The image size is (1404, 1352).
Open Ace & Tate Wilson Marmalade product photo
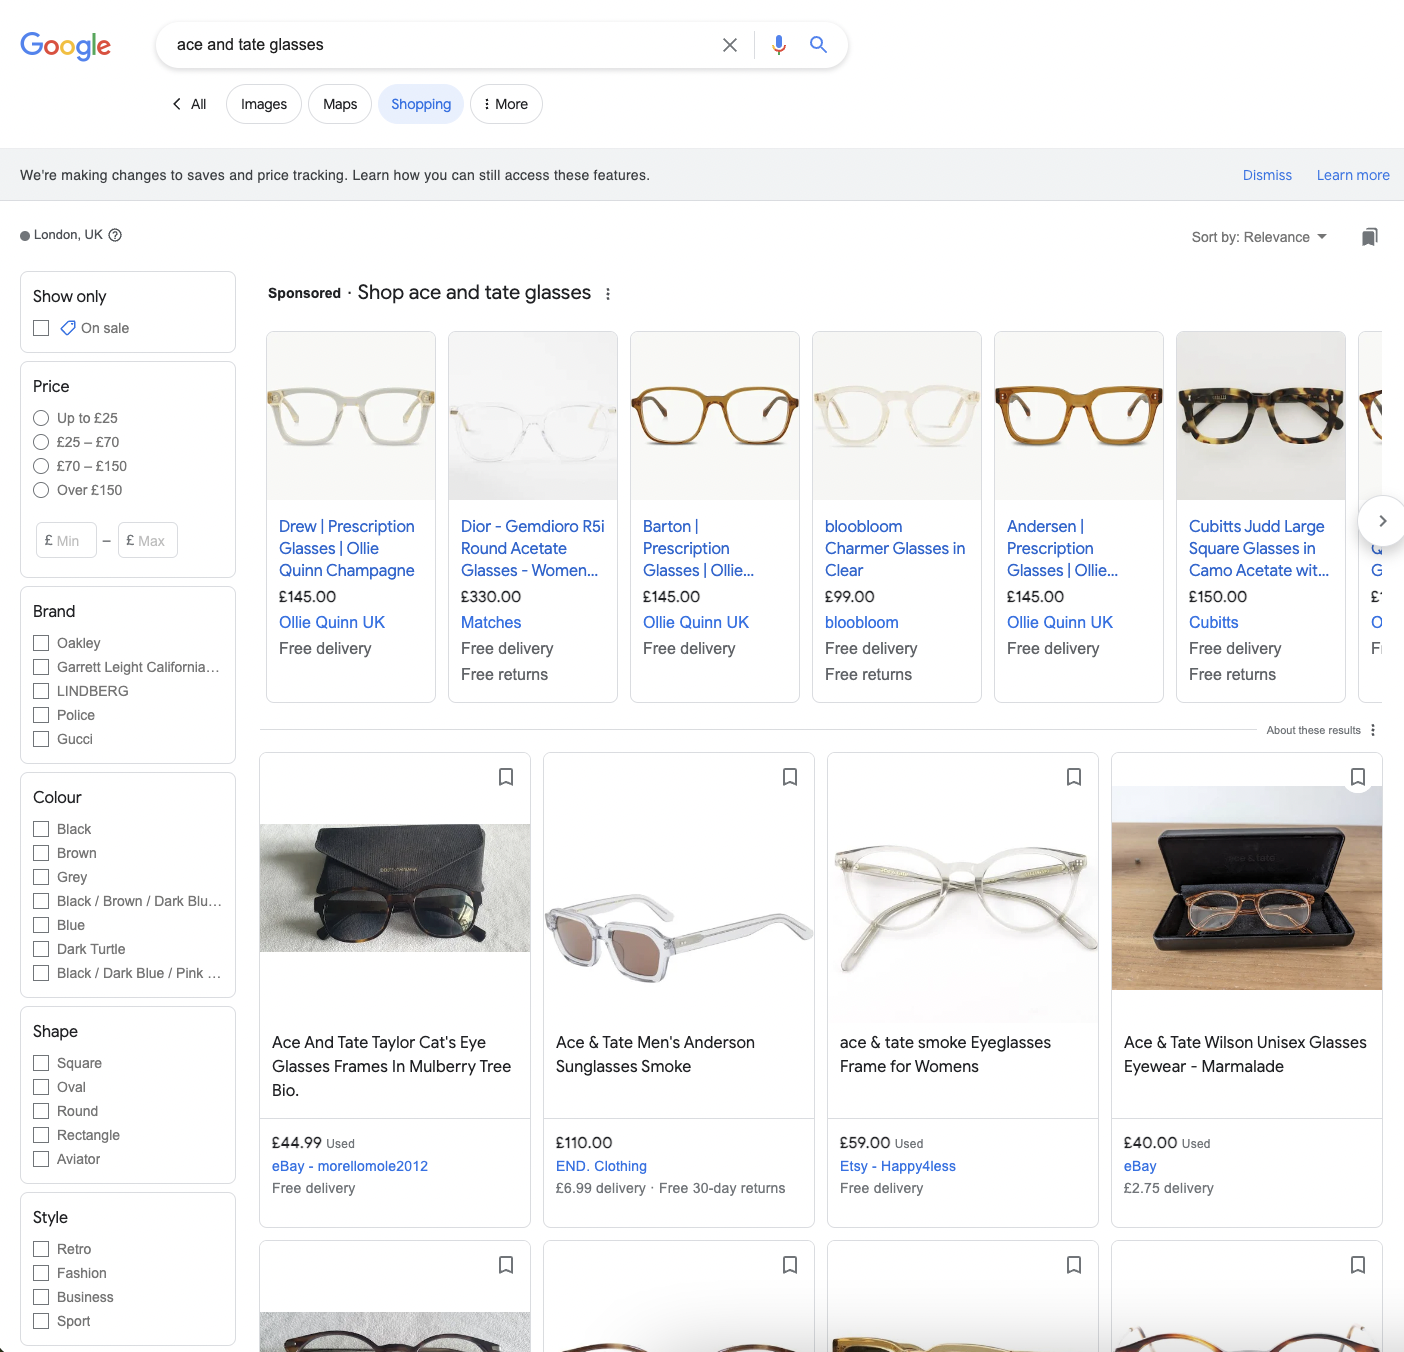(1247, 888)
